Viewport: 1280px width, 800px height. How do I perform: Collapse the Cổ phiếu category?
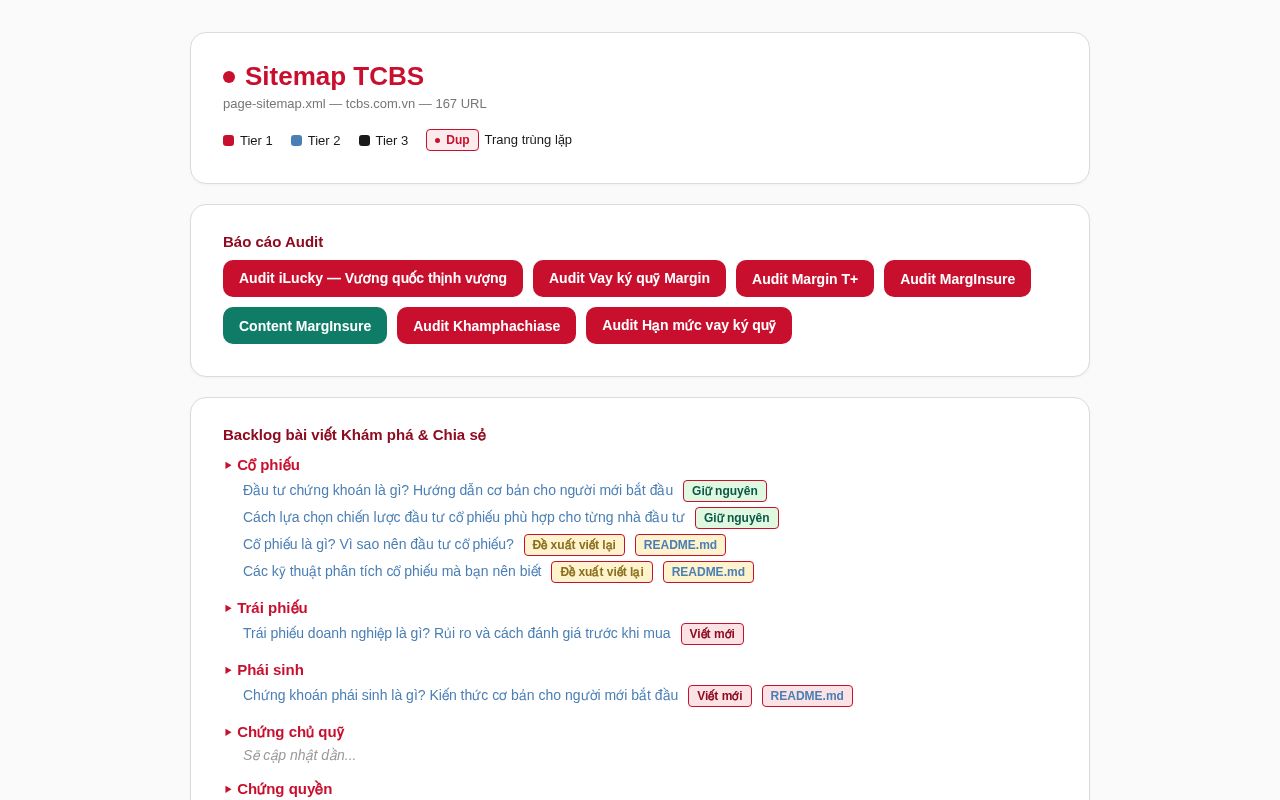pyautogui.click(x=262, y=465)
